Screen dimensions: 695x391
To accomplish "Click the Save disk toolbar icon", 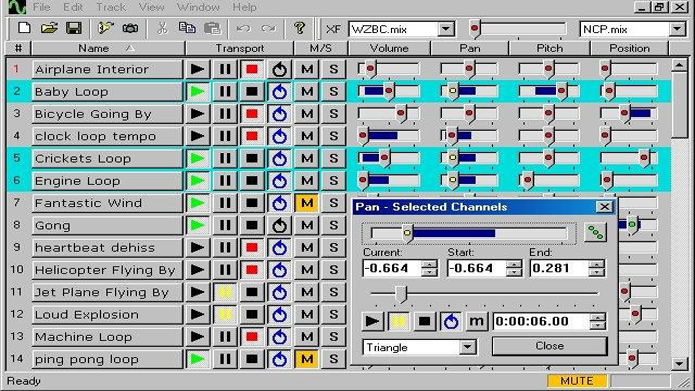I will point(74,28).
